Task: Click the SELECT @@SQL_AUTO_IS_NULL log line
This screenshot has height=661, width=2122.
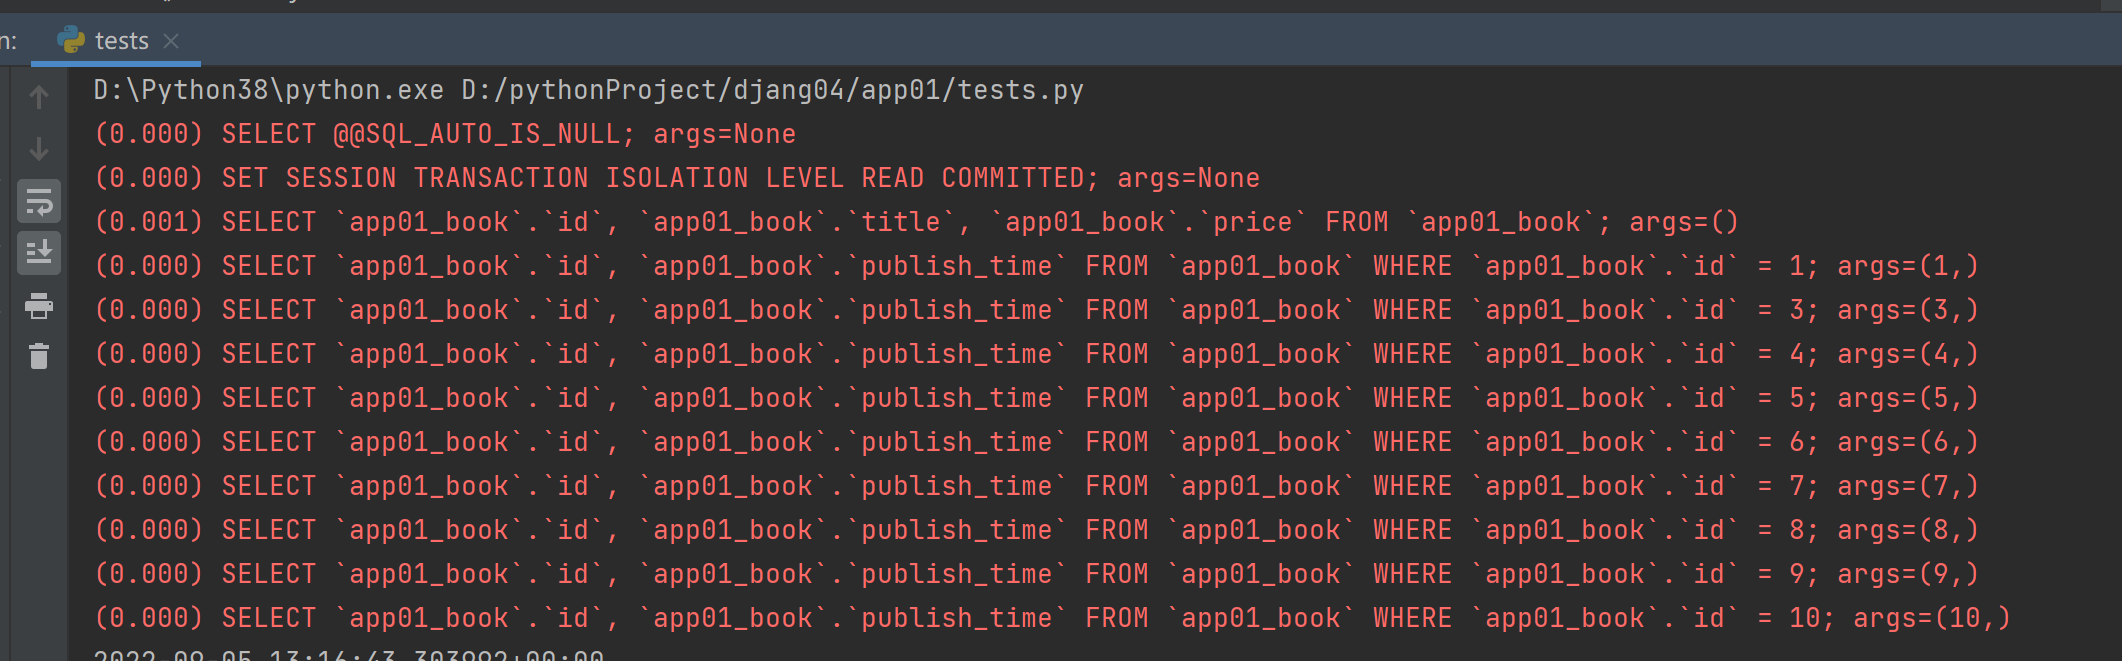Action: (445, 134)
